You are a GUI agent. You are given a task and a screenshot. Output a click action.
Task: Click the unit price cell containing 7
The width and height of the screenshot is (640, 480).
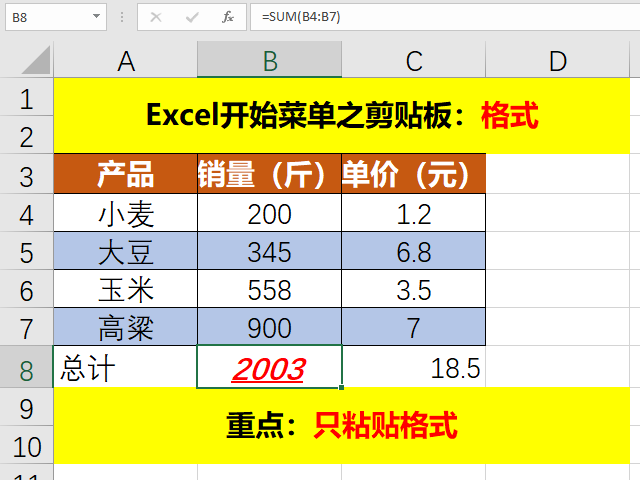tap(413, 327)
